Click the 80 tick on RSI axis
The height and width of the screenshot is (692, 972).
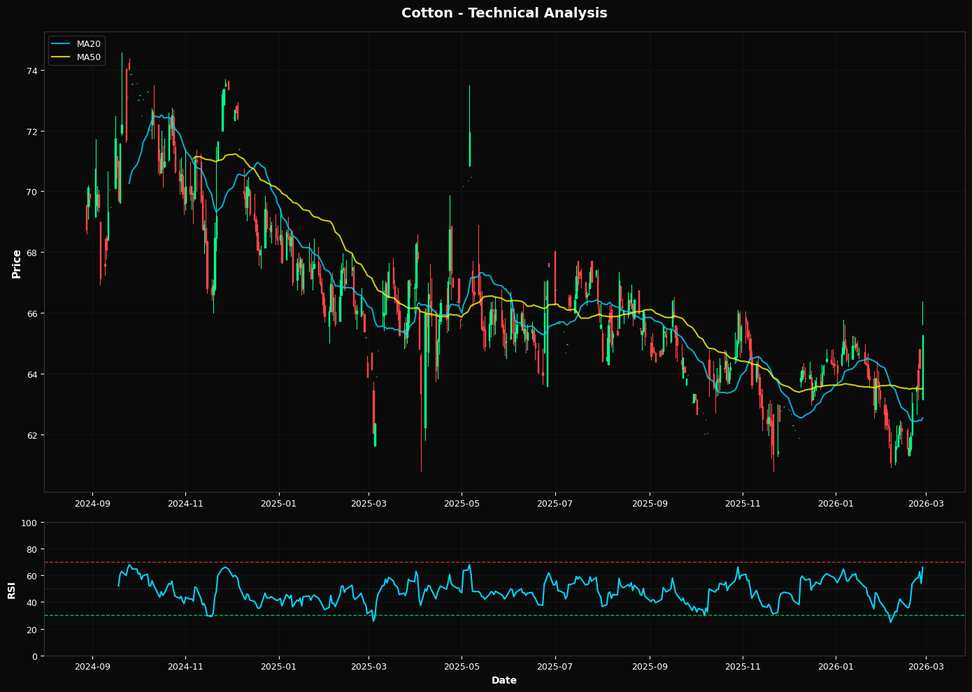33,549
